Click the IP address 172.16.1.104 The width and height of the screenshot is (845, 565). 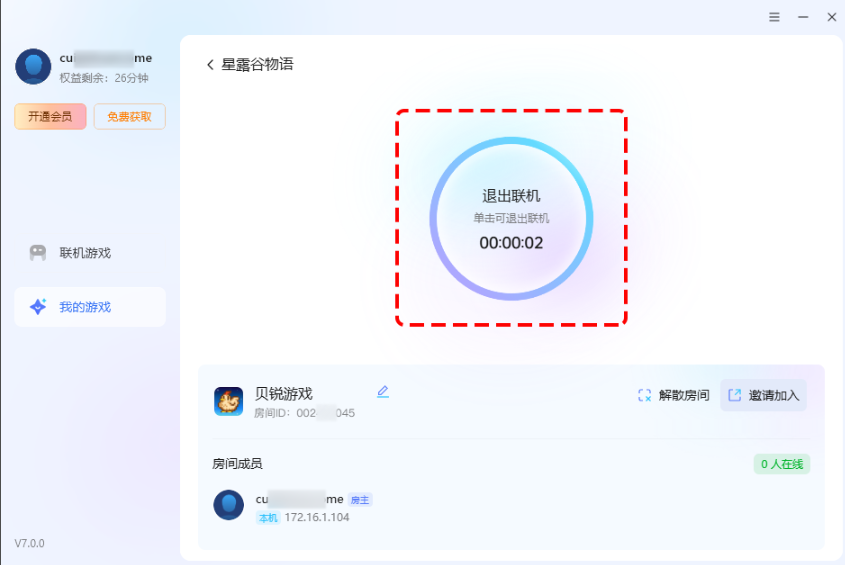[317, 518]
